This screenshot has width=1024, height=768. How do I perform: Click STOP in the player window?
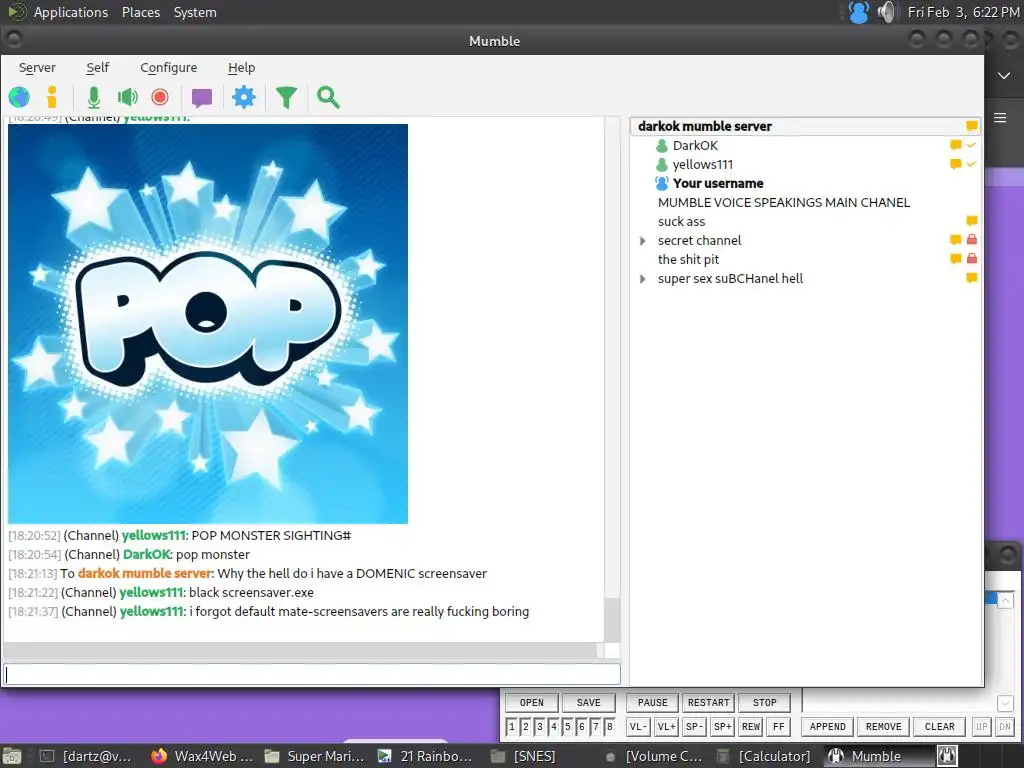(x=765, y=703)
